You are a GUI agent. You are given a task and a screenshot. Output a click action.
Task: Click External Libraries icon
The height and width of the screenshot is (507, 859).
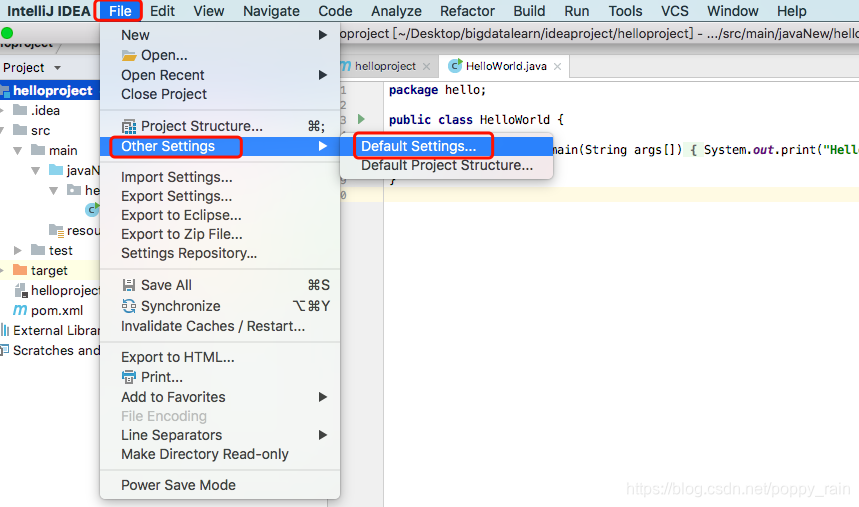click(x=5, y=330)
